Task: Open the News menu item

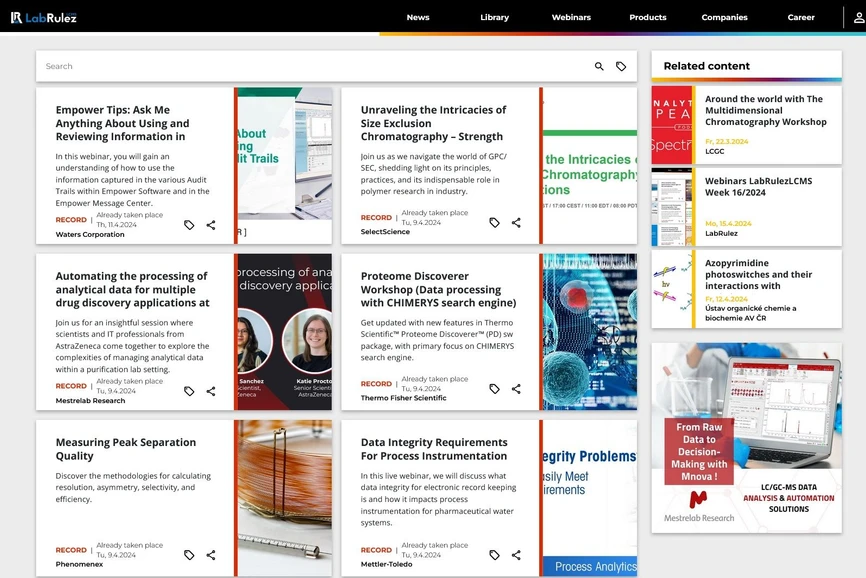Action: pyautogui.click(x=418, y=17)
